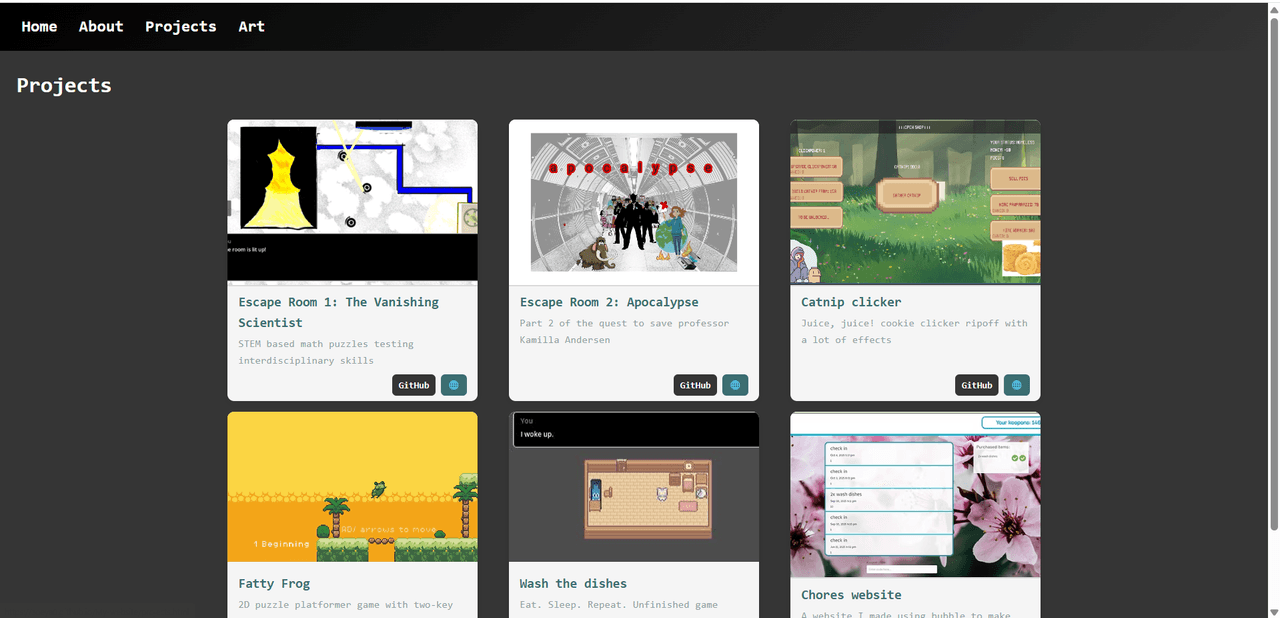Click the Fatty Frog card title
The width and height of the screenshot is (1280, 618).
274,584
